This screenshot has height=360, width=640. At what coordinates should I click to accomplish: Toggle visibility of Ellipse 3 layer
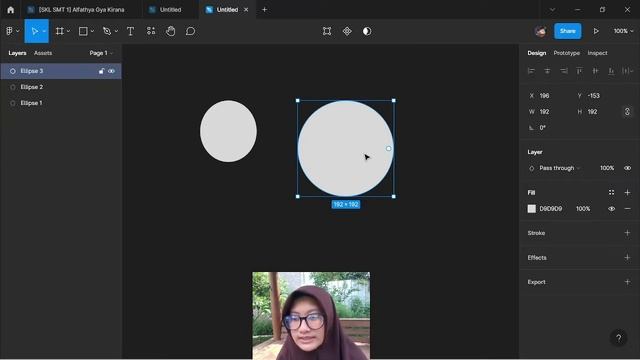[x=111, y=71]
